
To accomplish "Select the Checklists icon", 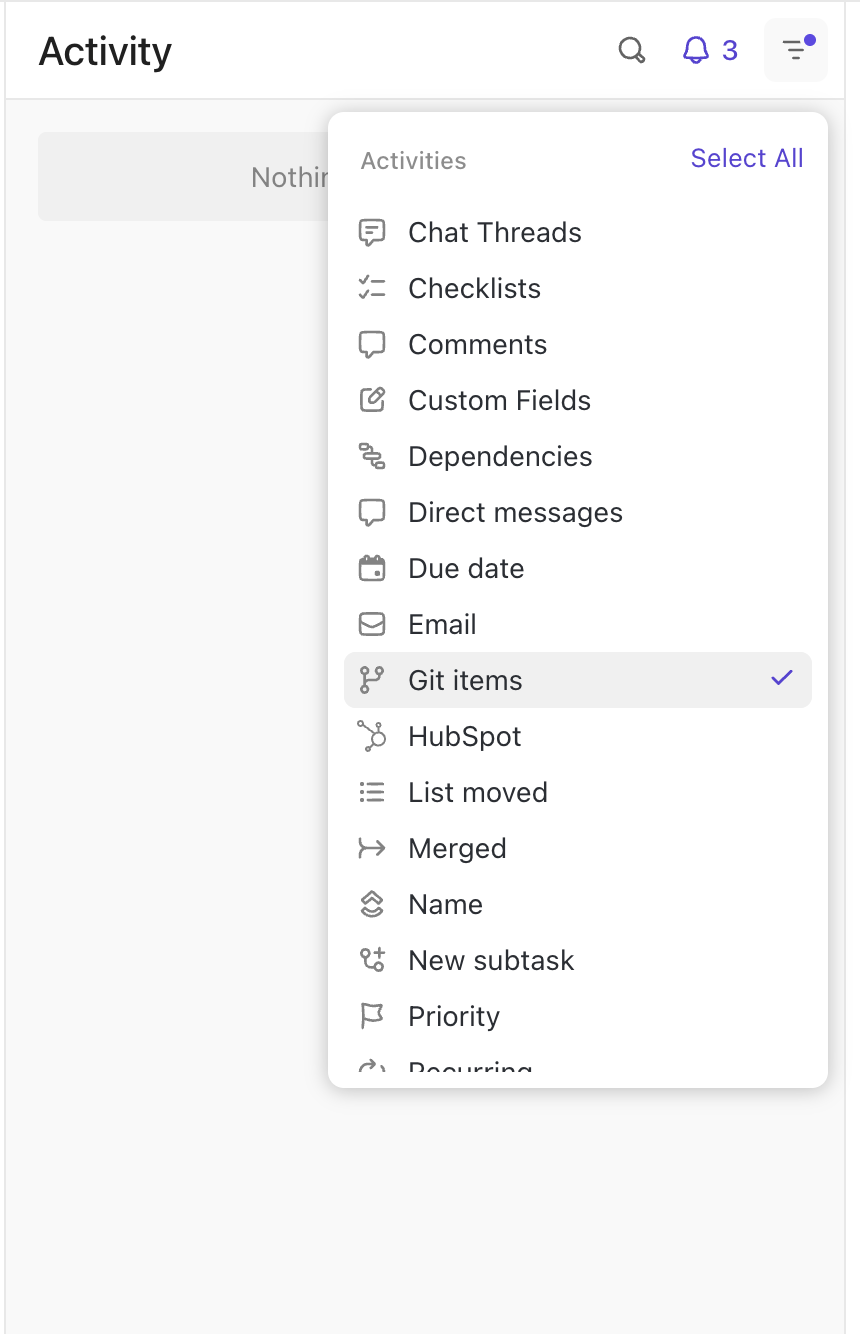I will coord(371,288).
